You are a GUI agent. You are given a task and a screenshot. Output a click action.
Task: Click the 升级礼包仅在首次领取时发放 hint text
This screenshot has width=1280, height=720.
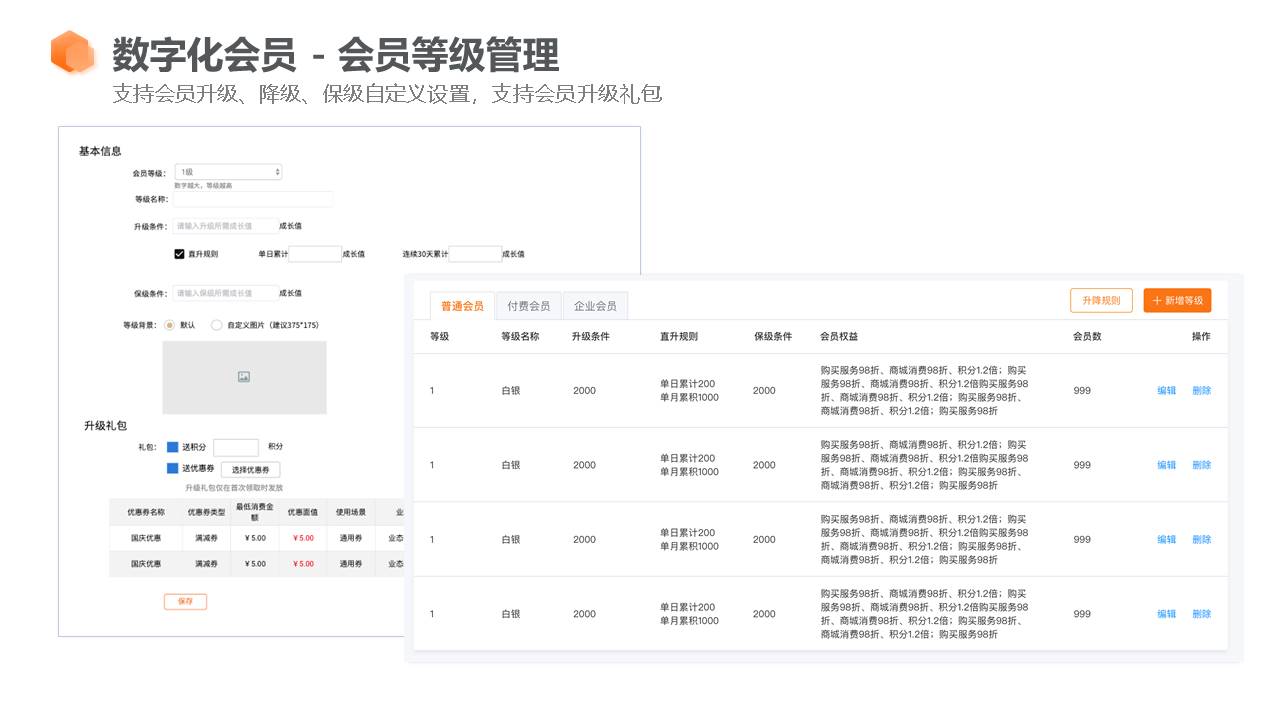tap(234, 488)
